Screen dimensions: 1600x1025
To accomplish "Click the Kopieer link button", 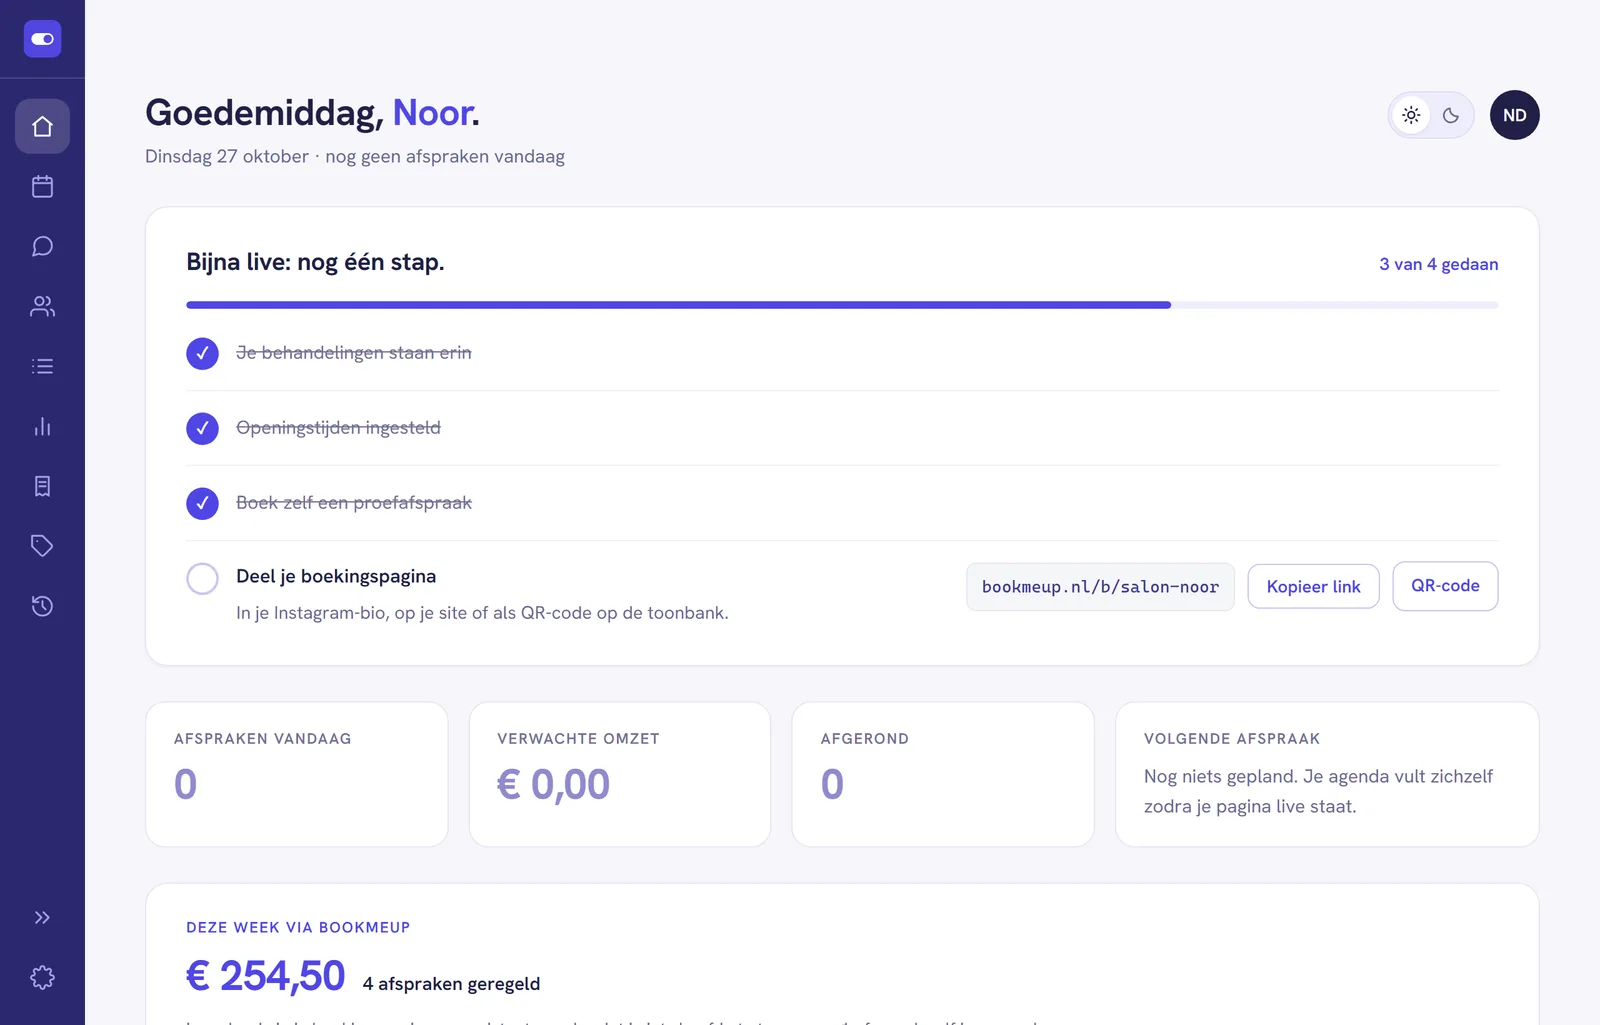I will click(1313, 586).
